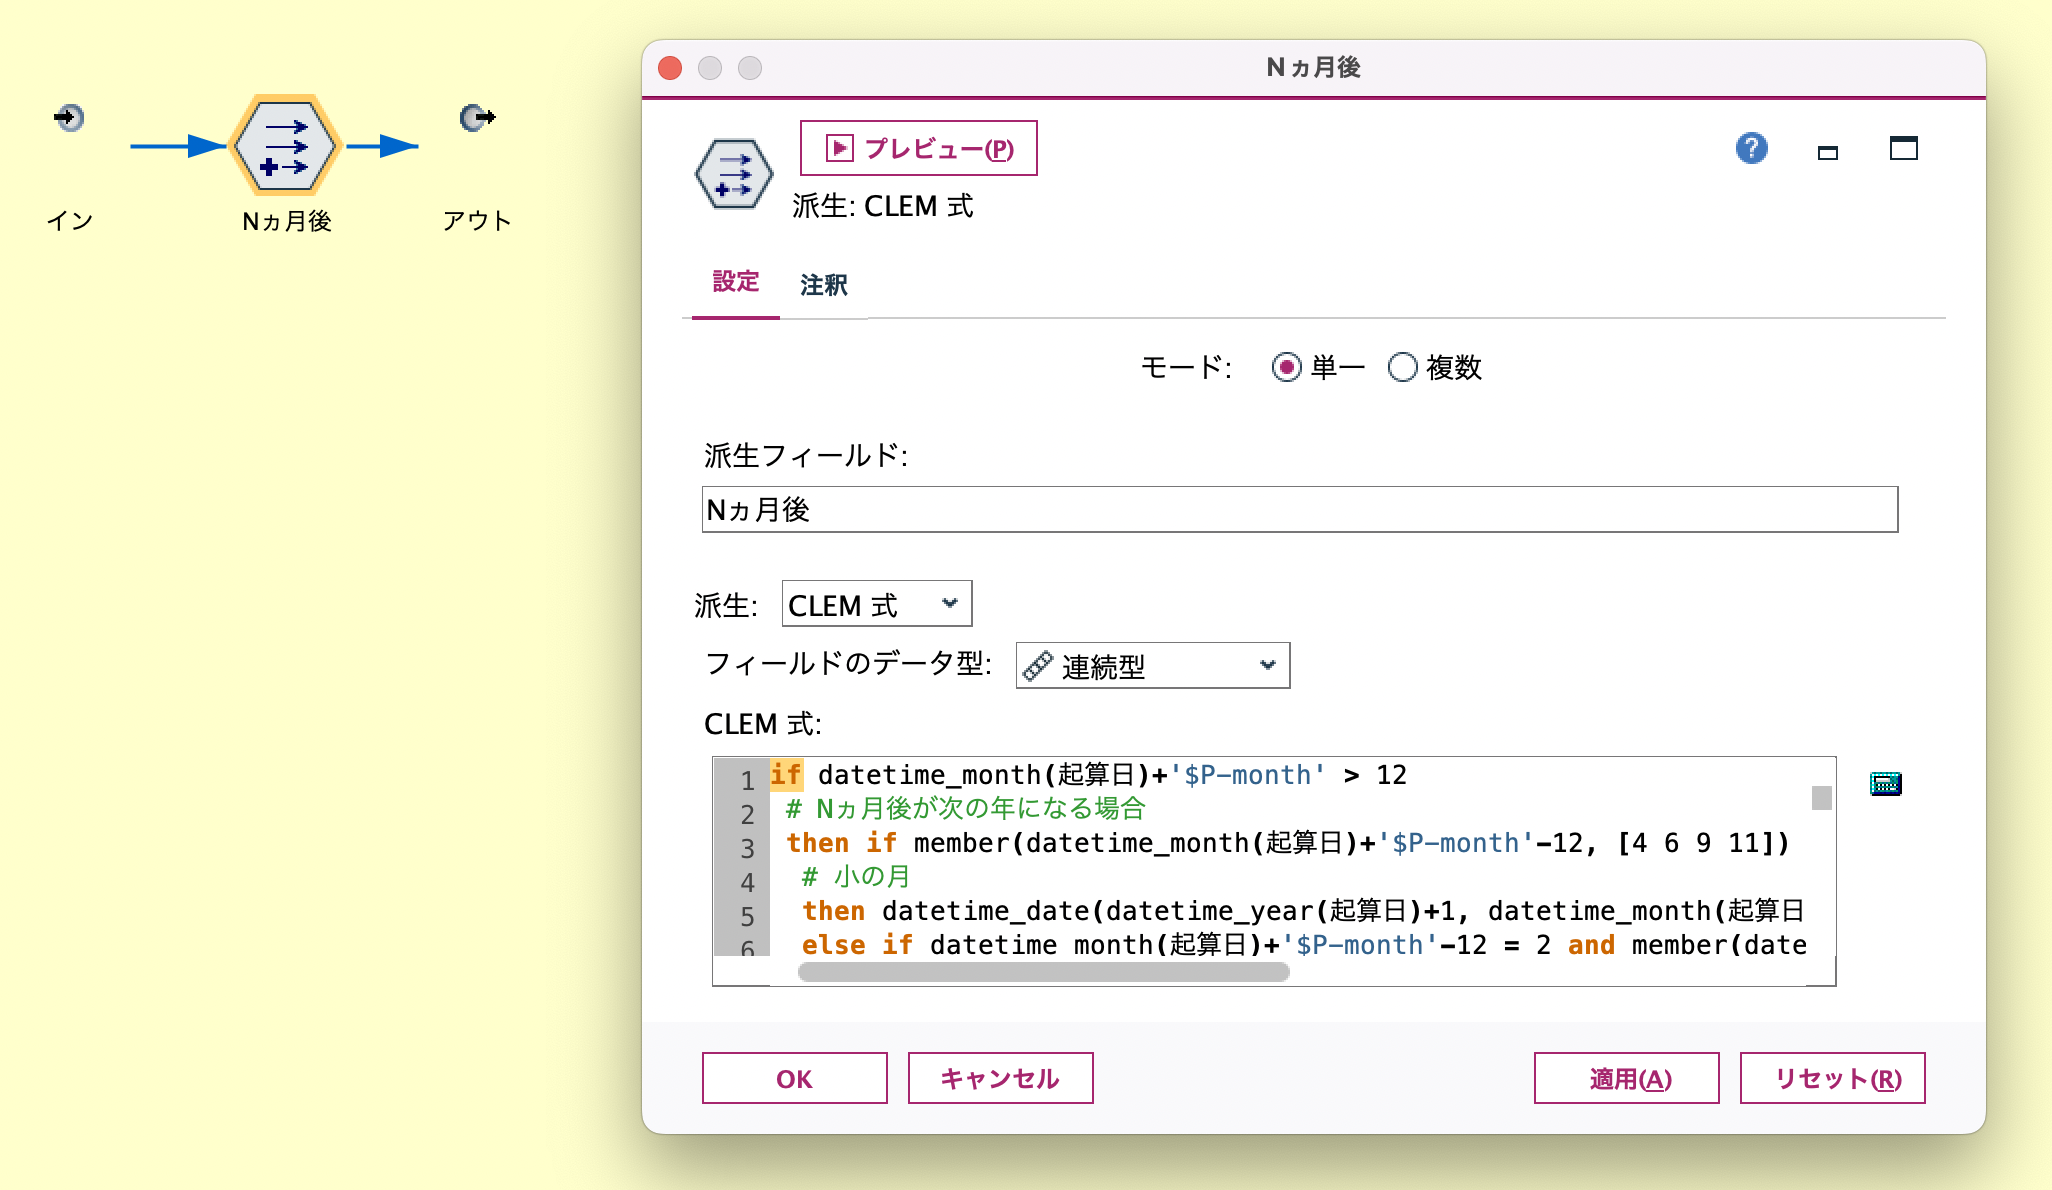Select the 単一 mode radio button
The width and height of the screenshot is (2052, 1190).
point(1287,368)
